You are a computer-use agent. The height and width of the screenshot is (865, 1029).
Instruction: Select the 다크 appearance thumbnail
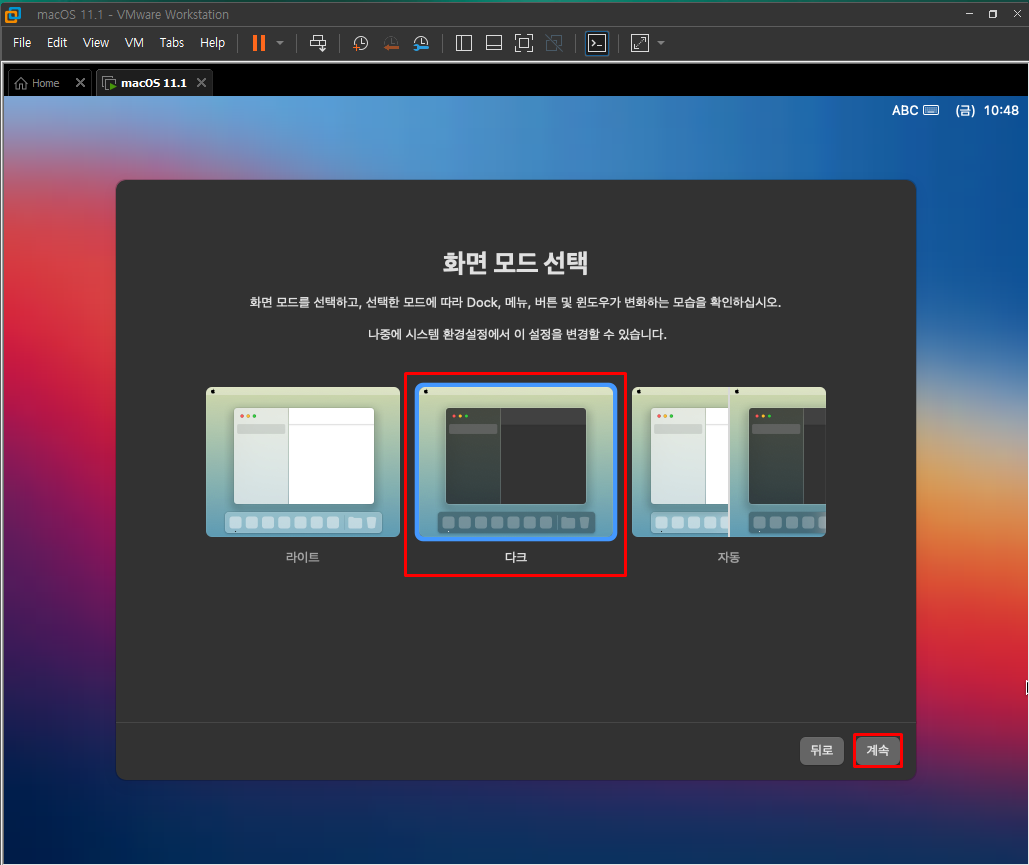516,462
